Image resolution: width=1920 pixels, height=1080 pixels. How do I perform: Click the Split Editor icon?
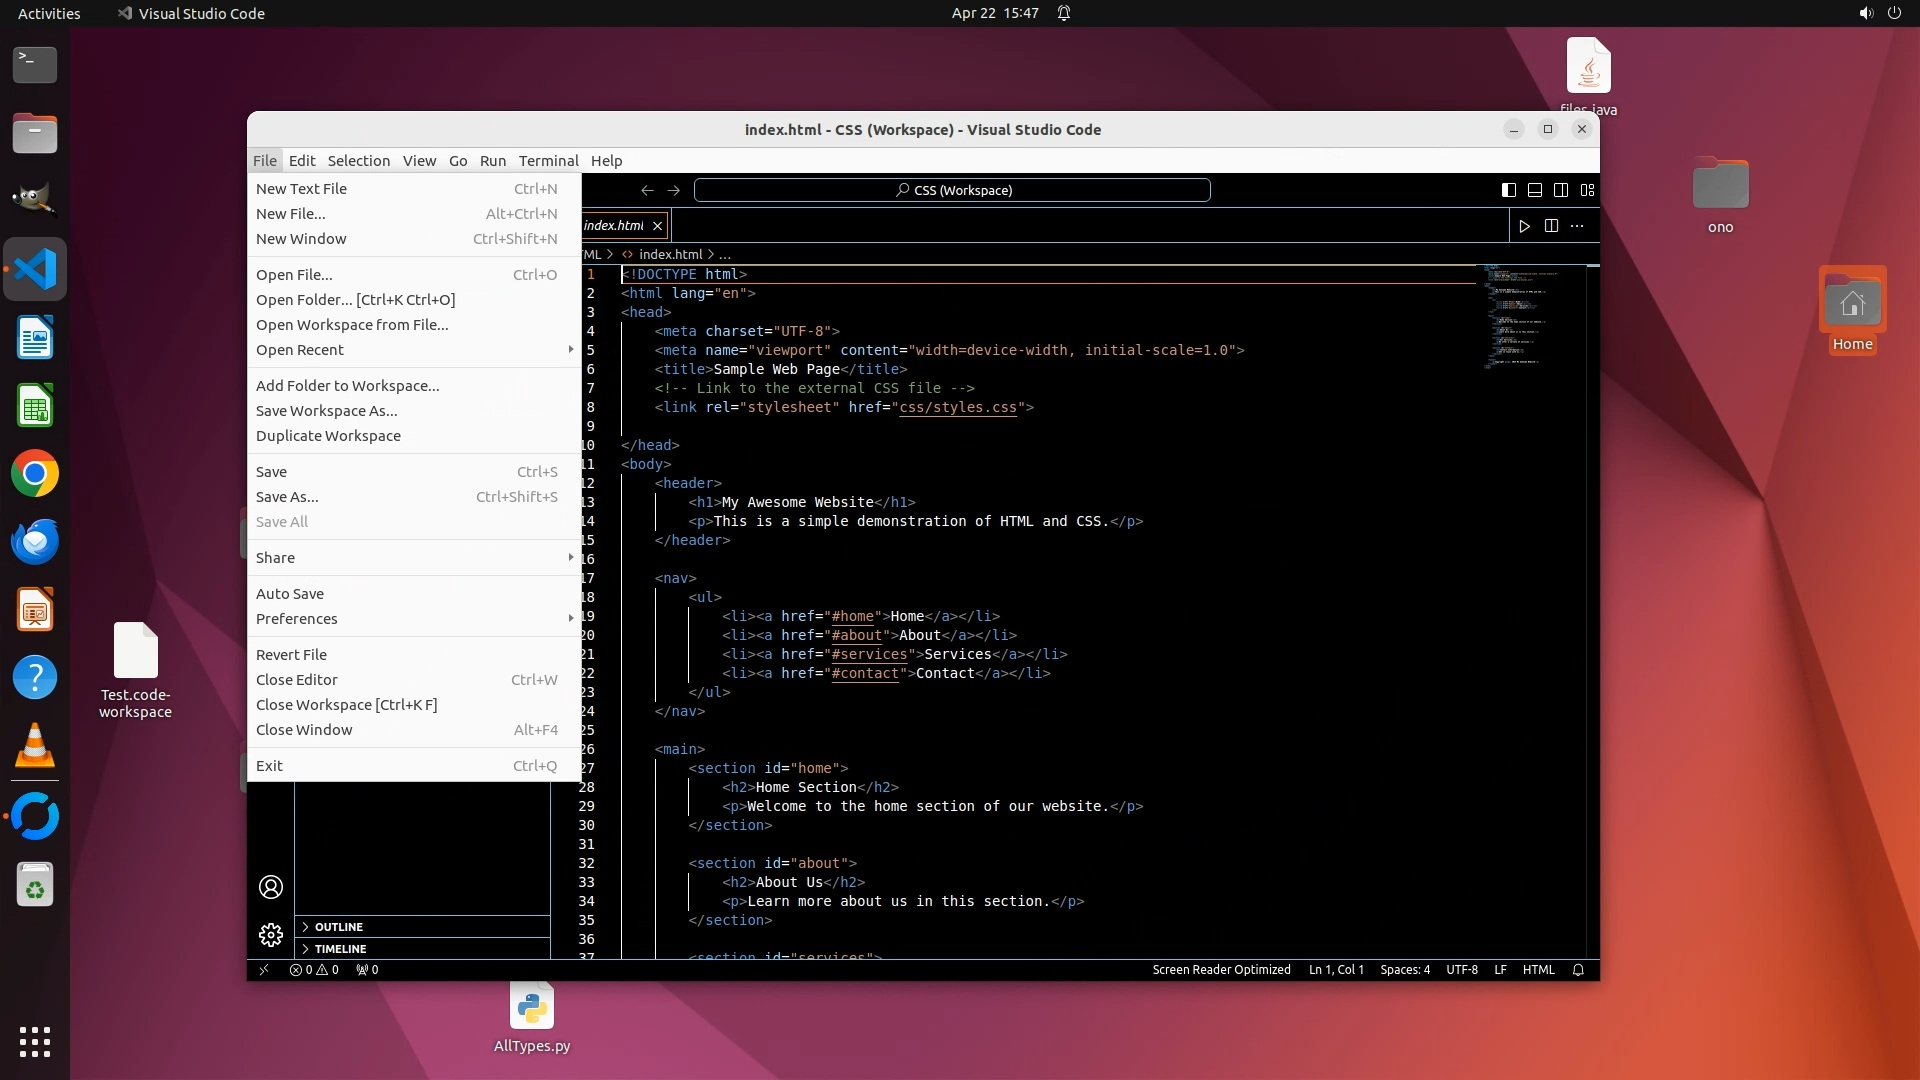click(x=1551, y=226)
